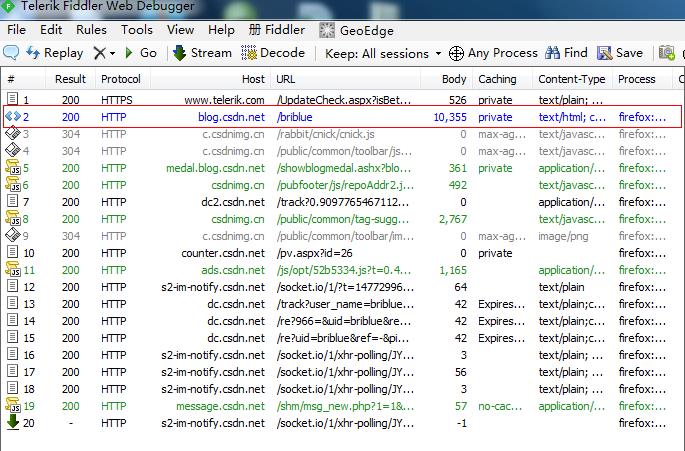Select host medal.blog.csdn.net
Viewport: 685px width, 451px height.
pyautogui.click(x=215, y=168)
